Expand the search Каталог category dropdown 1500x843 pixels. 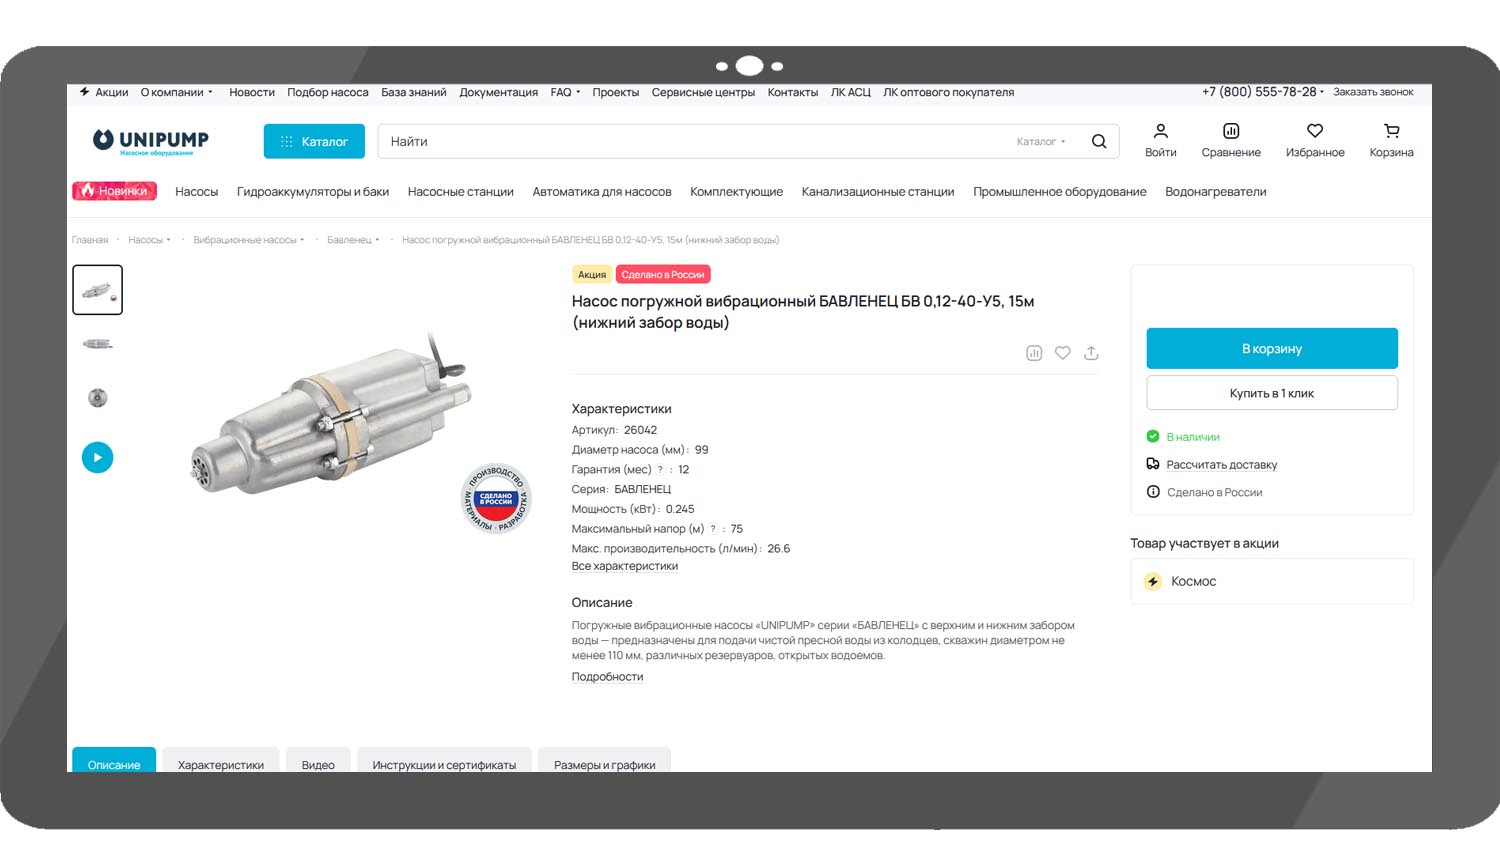pyautogui.click(x=1041, y=142)
